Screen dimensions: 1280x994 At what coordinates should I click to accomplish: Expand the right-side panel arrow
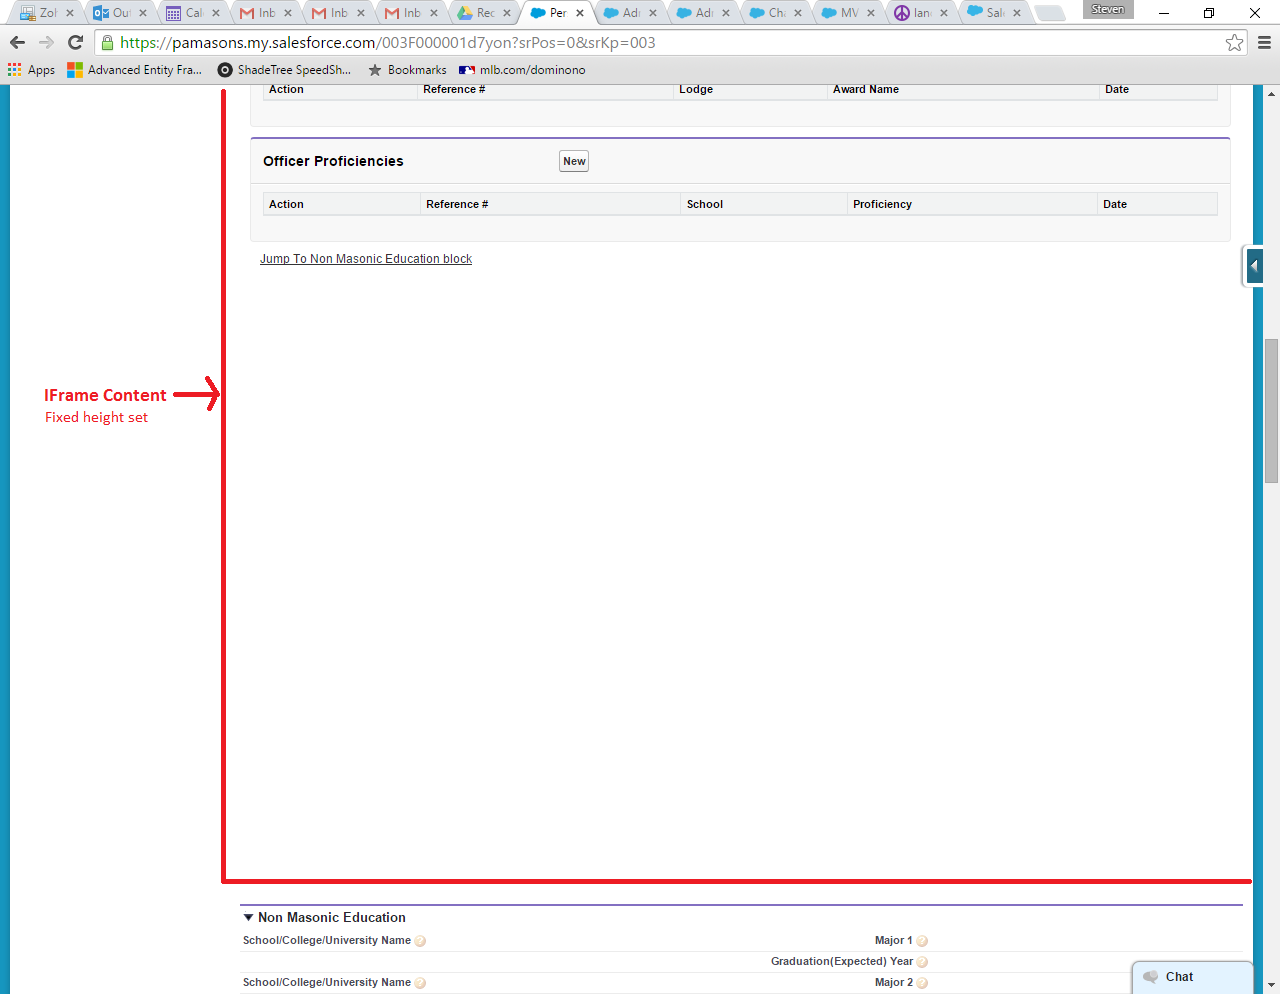coord(1253,265)
